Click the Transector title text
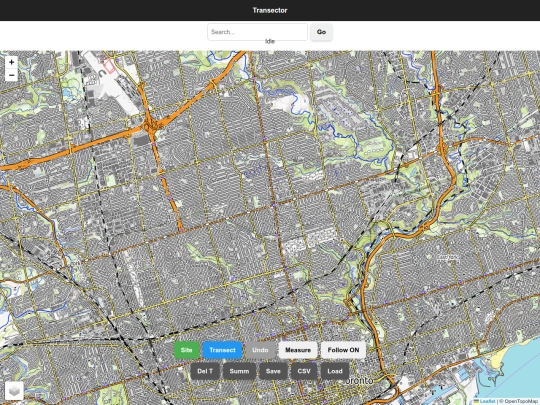540x405 pixels. (270, 10)
